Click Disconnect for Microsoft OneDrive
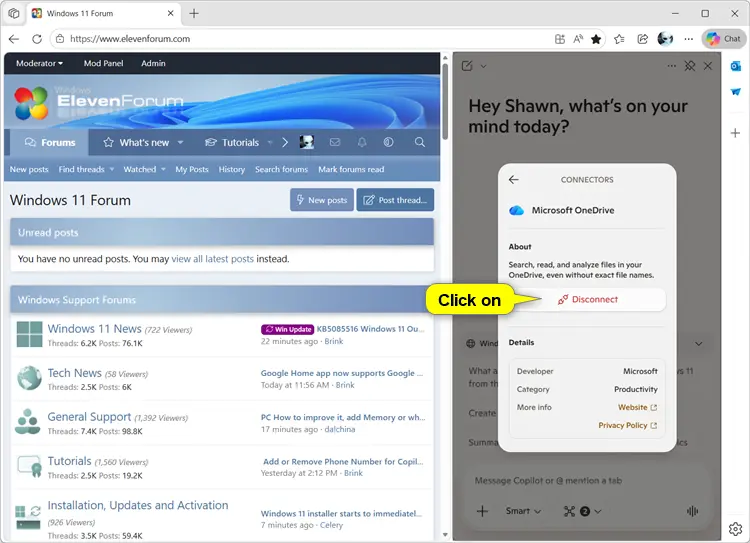 coord(587,299)
